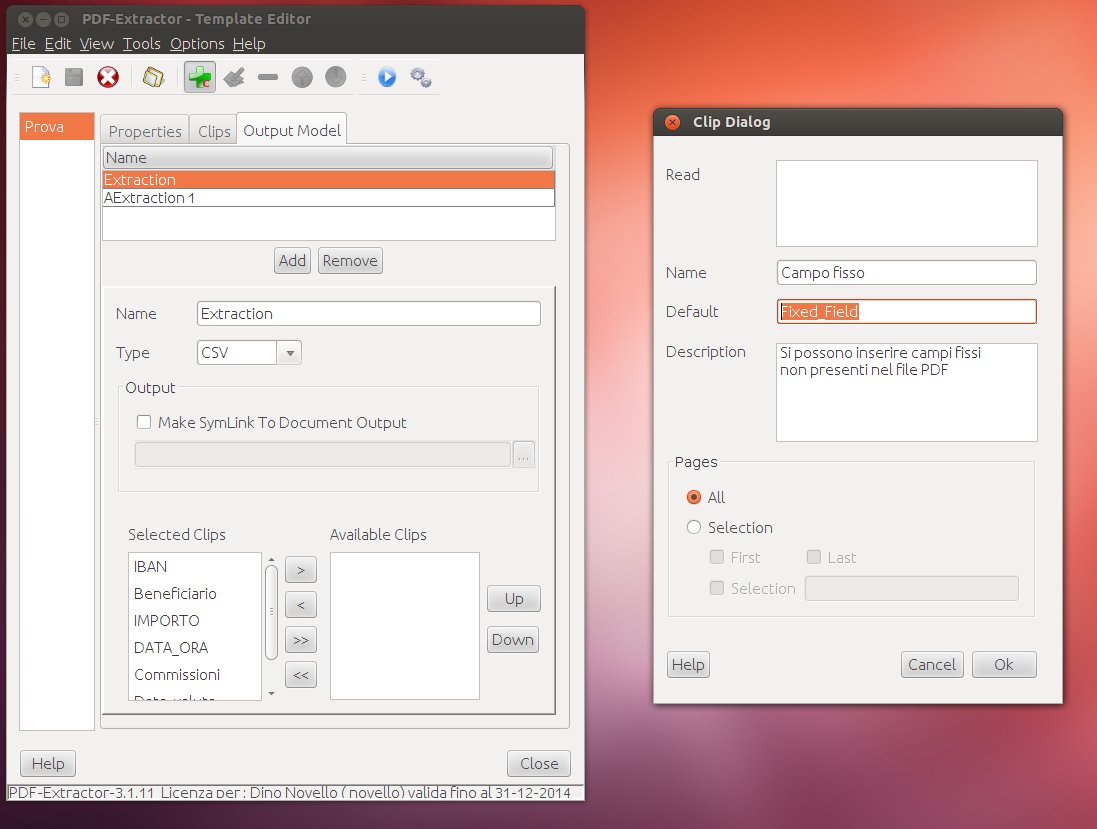This screenshot has height=829, width=1097.
Task: Click the Selected Clips list scrollbar
Action: pyautogui.click(x=271, y=612)
